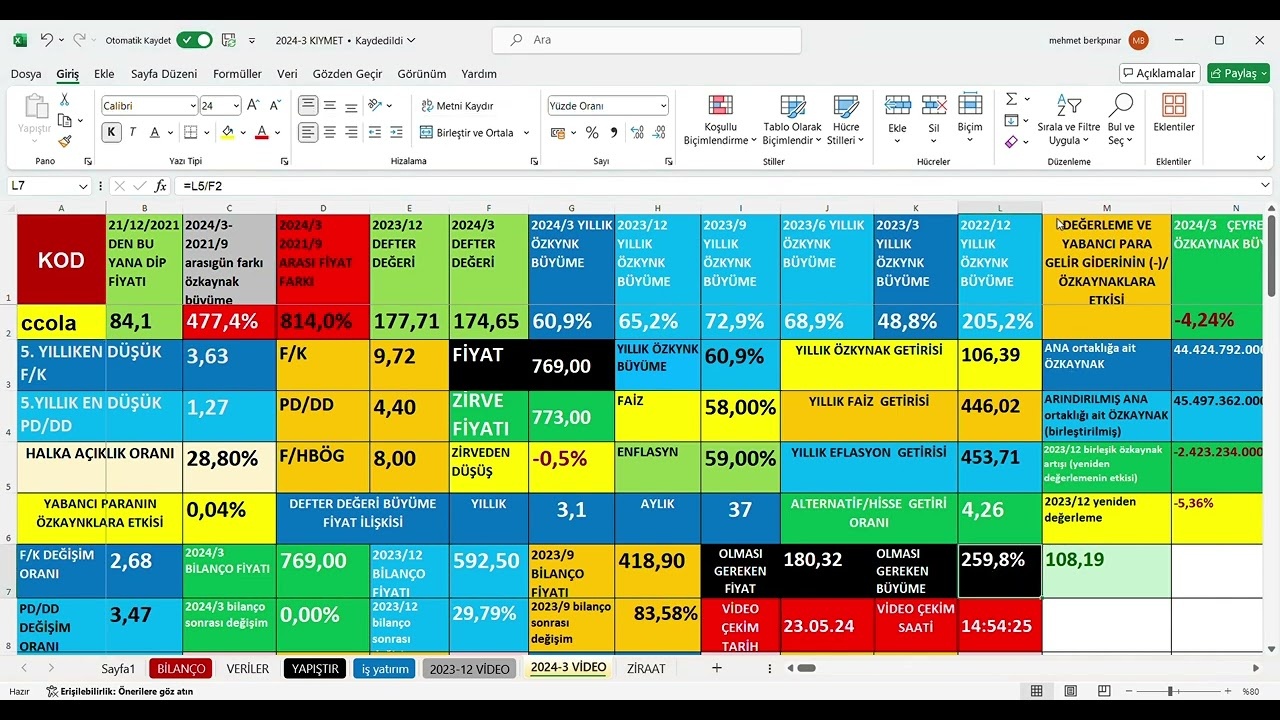1280x720 pixels.
Task: Switch to BİLANÇO sheet tab
Action: click(180, 669)
